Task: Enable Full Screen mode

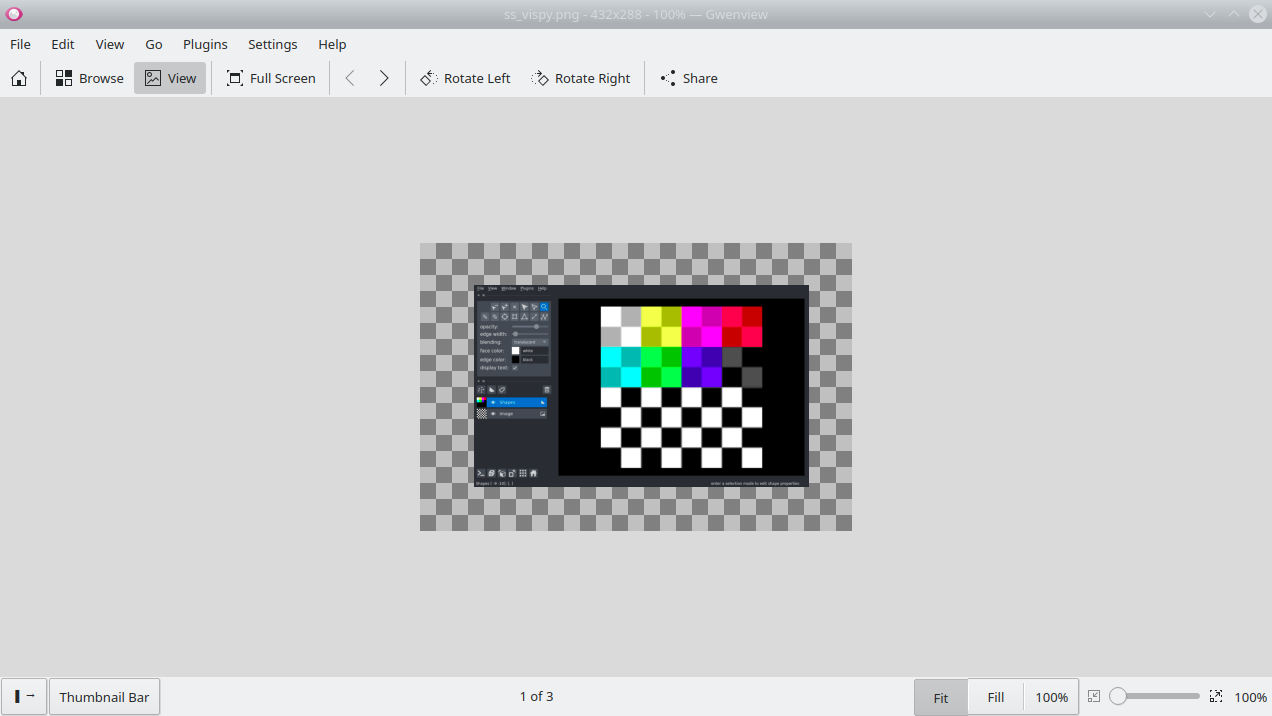Action: [x=271, y=78]
